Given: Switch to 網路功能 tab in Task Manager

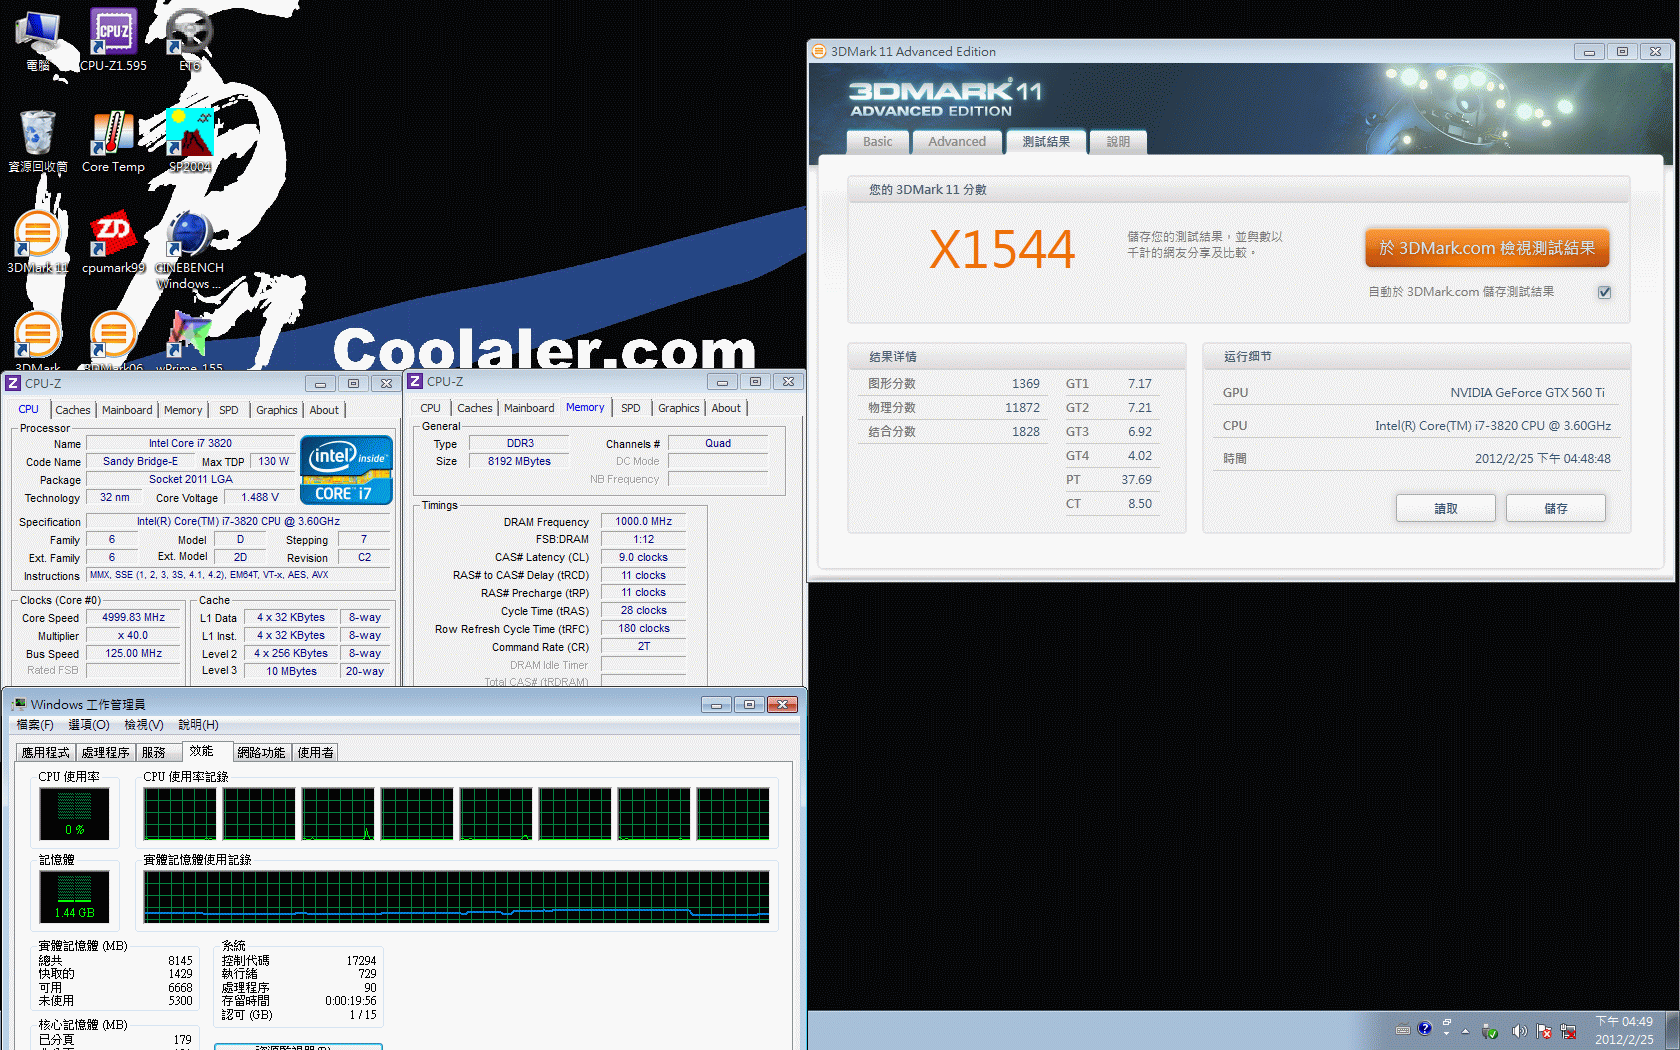Looking at the screenshot, I should click(x=262, y=753).
